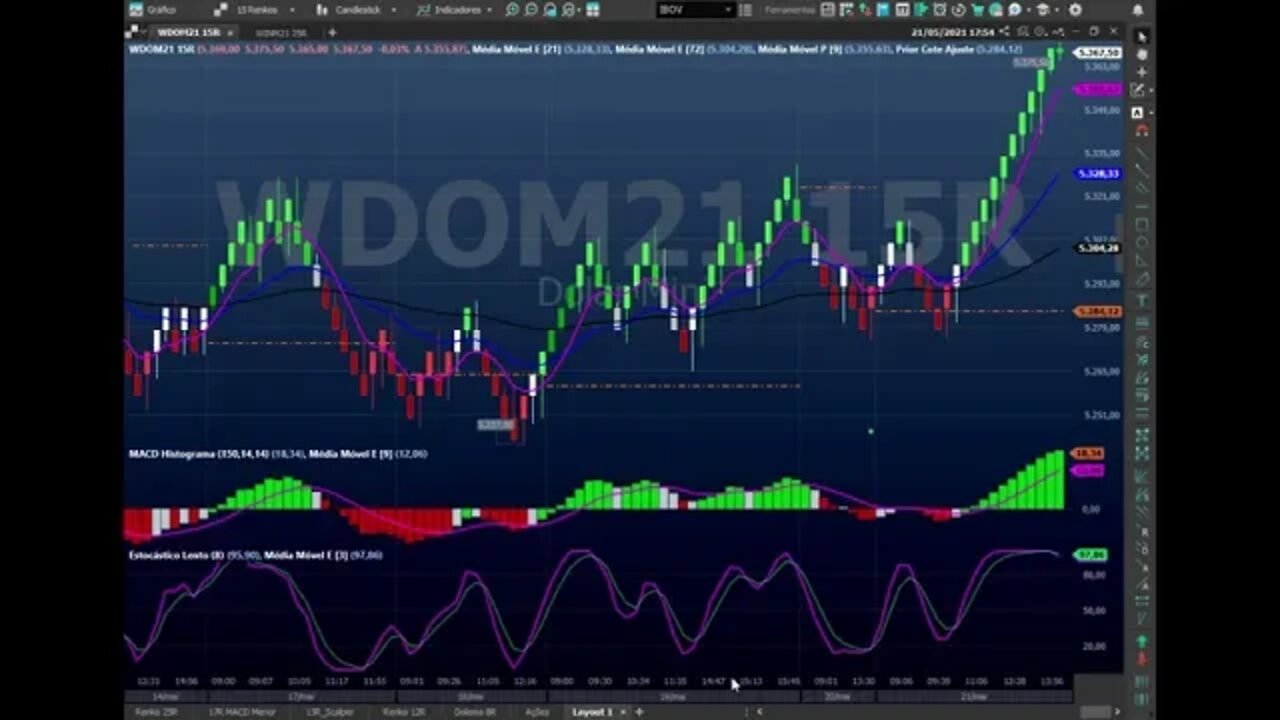Click the MACD Histograma indicator title
Viewport: 1280px width, 720px height.
pyautogui.click(x=200, y=454)
